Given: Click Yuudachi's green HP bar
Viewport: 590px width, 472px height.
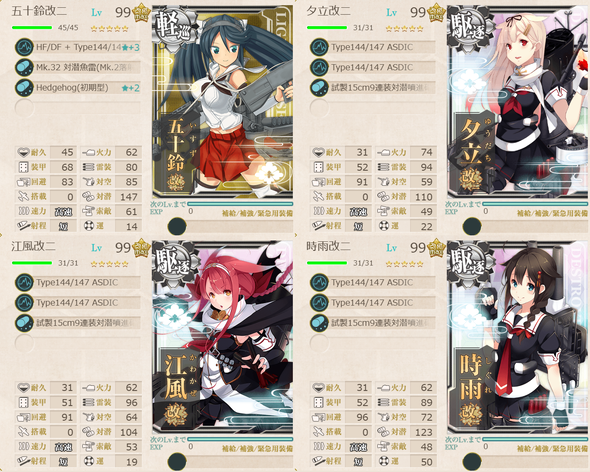Looking at the screenshot, I should click(327, 27).
